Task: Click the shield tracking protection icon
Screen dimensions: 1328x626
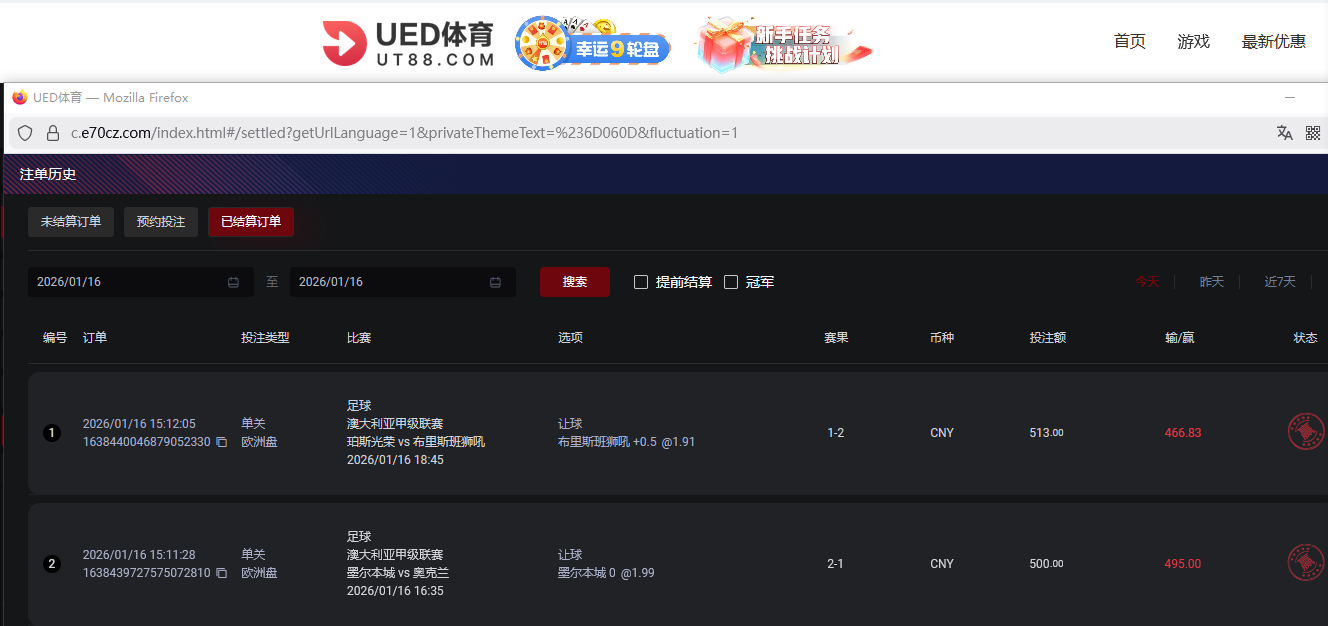Action: pos(26,133)
